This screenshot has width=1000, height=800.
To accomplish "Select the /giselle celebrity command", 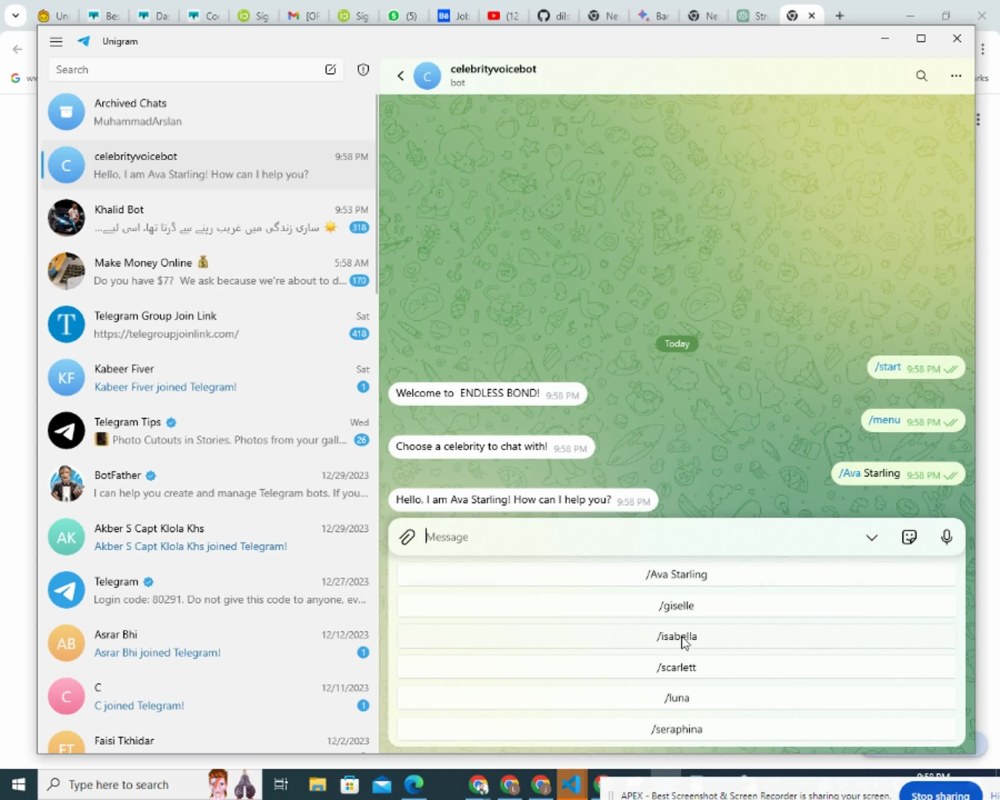I will click(x=676, y=605).
